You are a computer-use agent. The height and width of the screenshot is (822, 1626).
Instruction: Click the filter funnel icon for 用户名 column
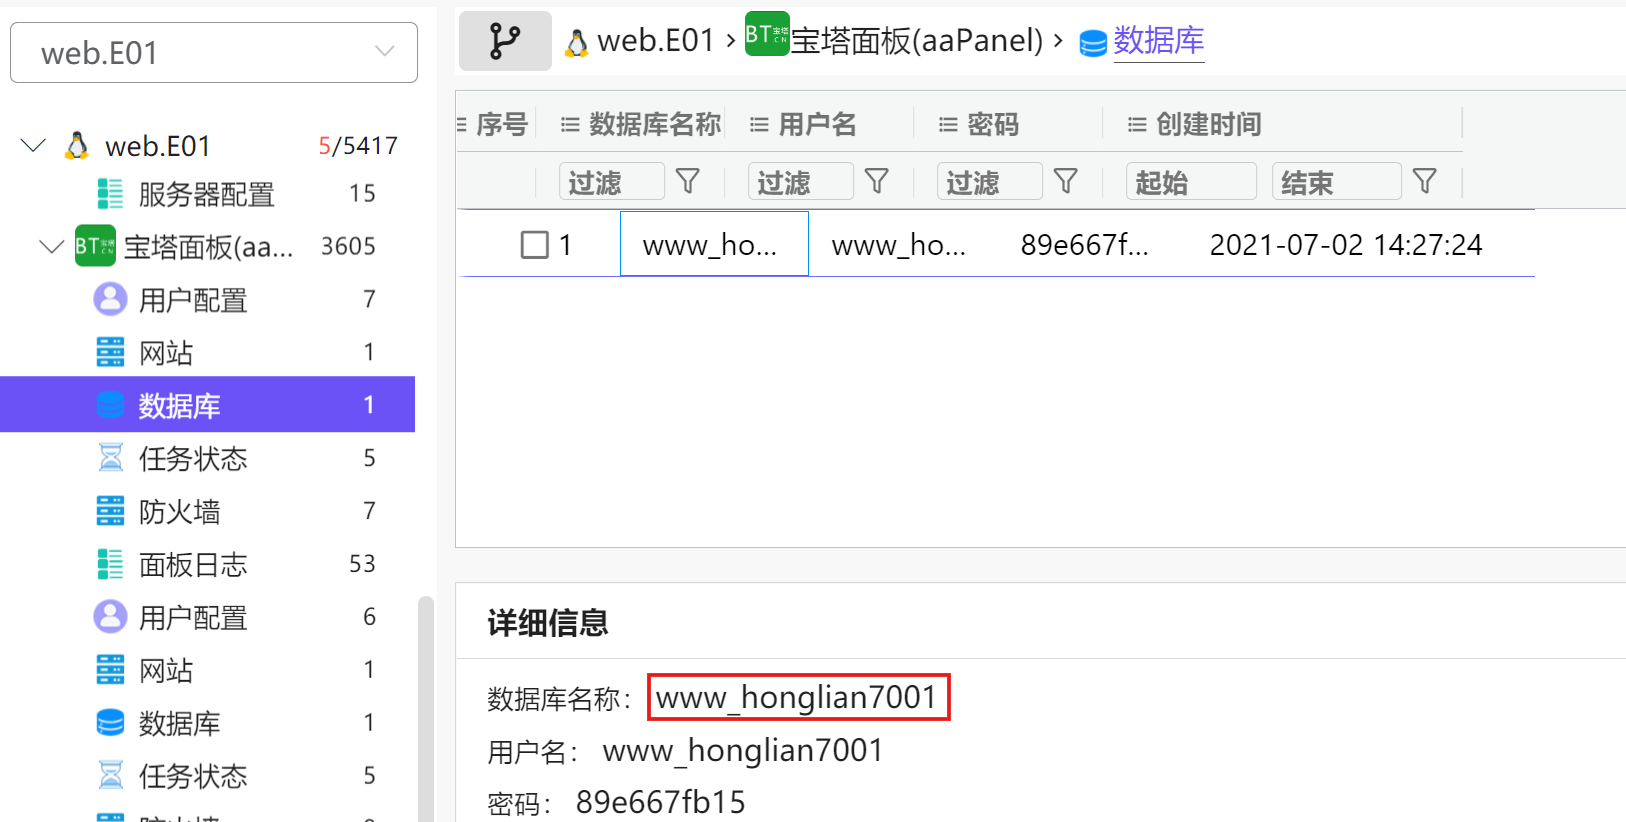[877, 181]
